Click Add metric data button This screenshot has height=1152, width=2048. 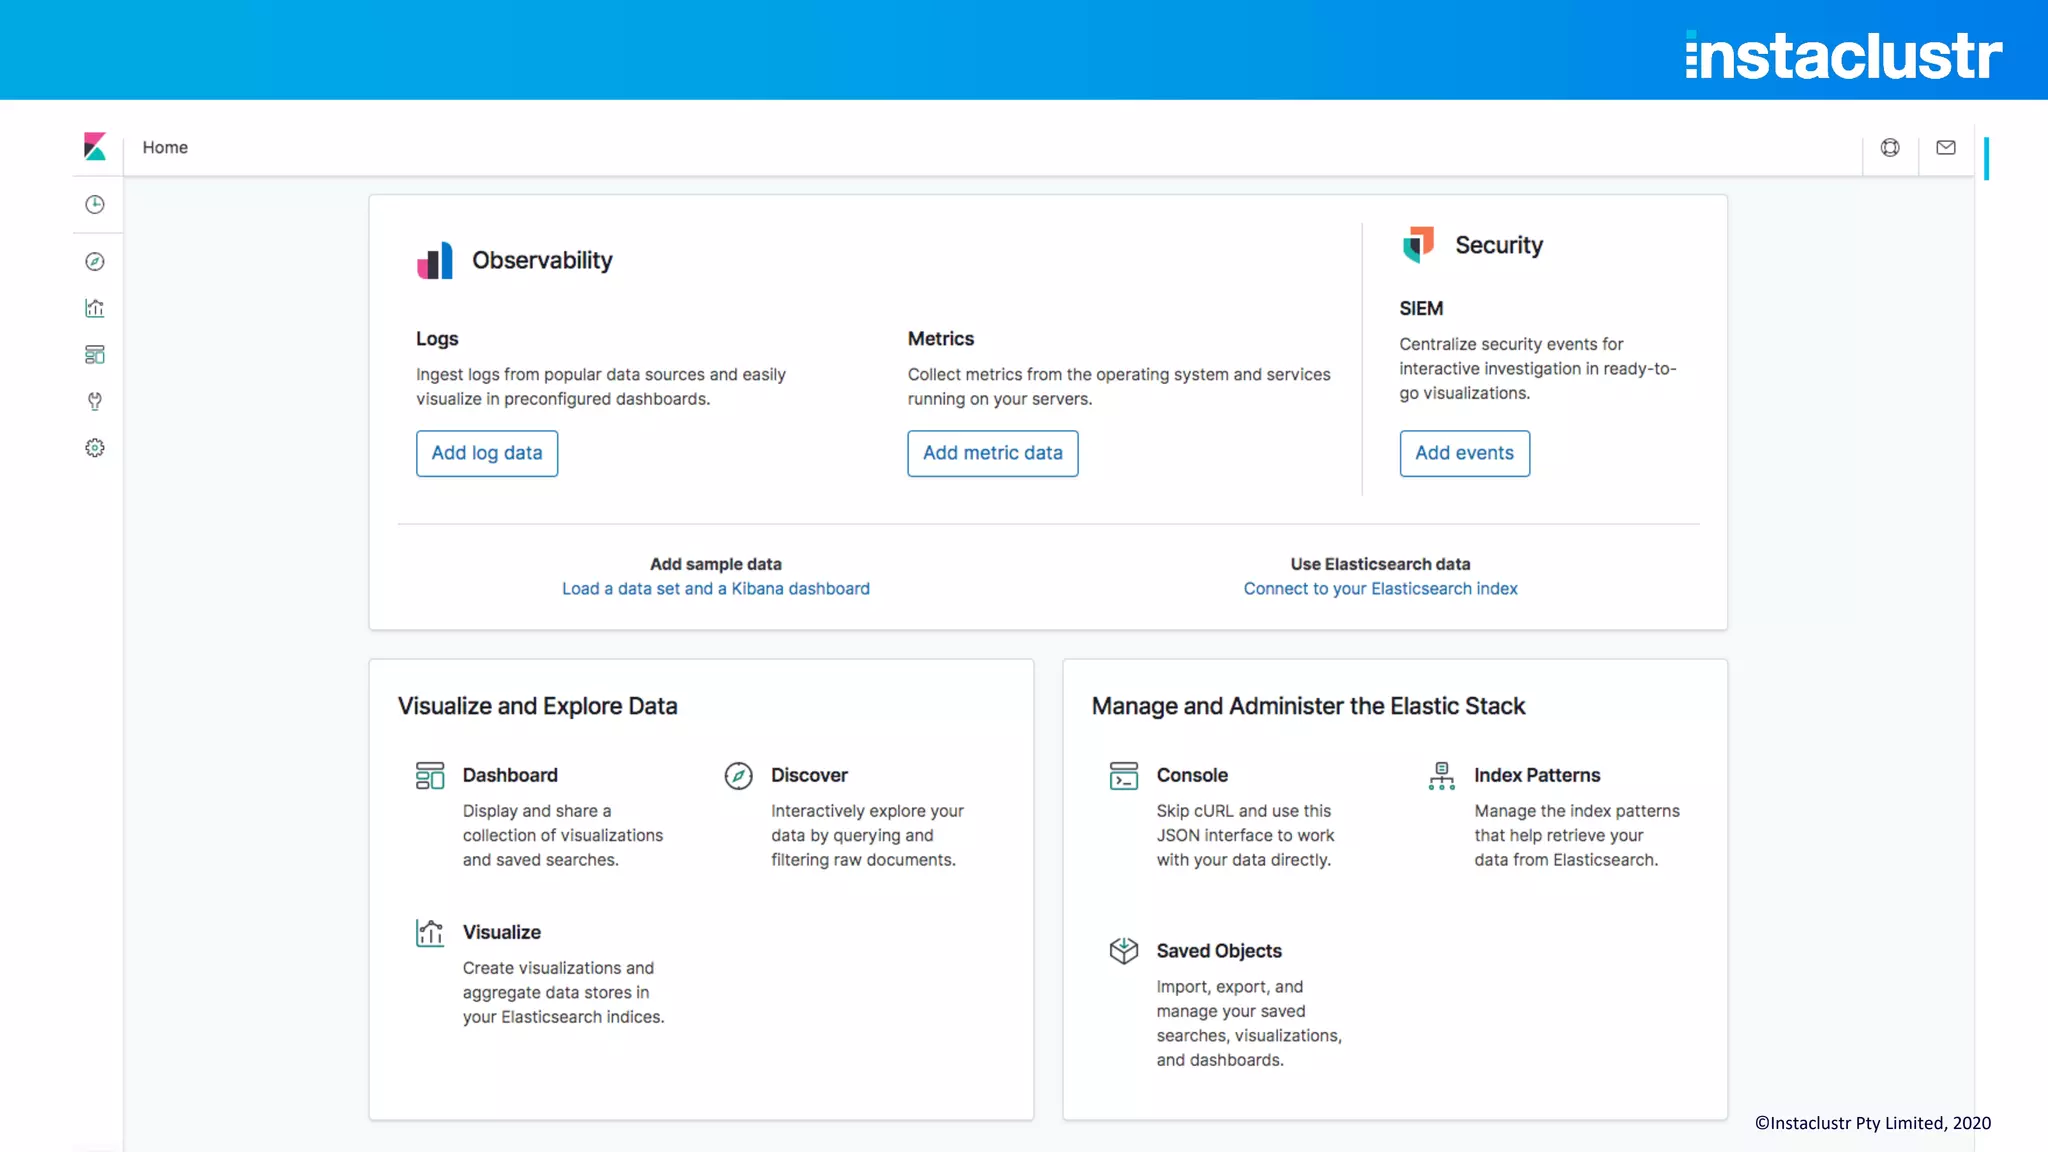click(x=993, y=453)
